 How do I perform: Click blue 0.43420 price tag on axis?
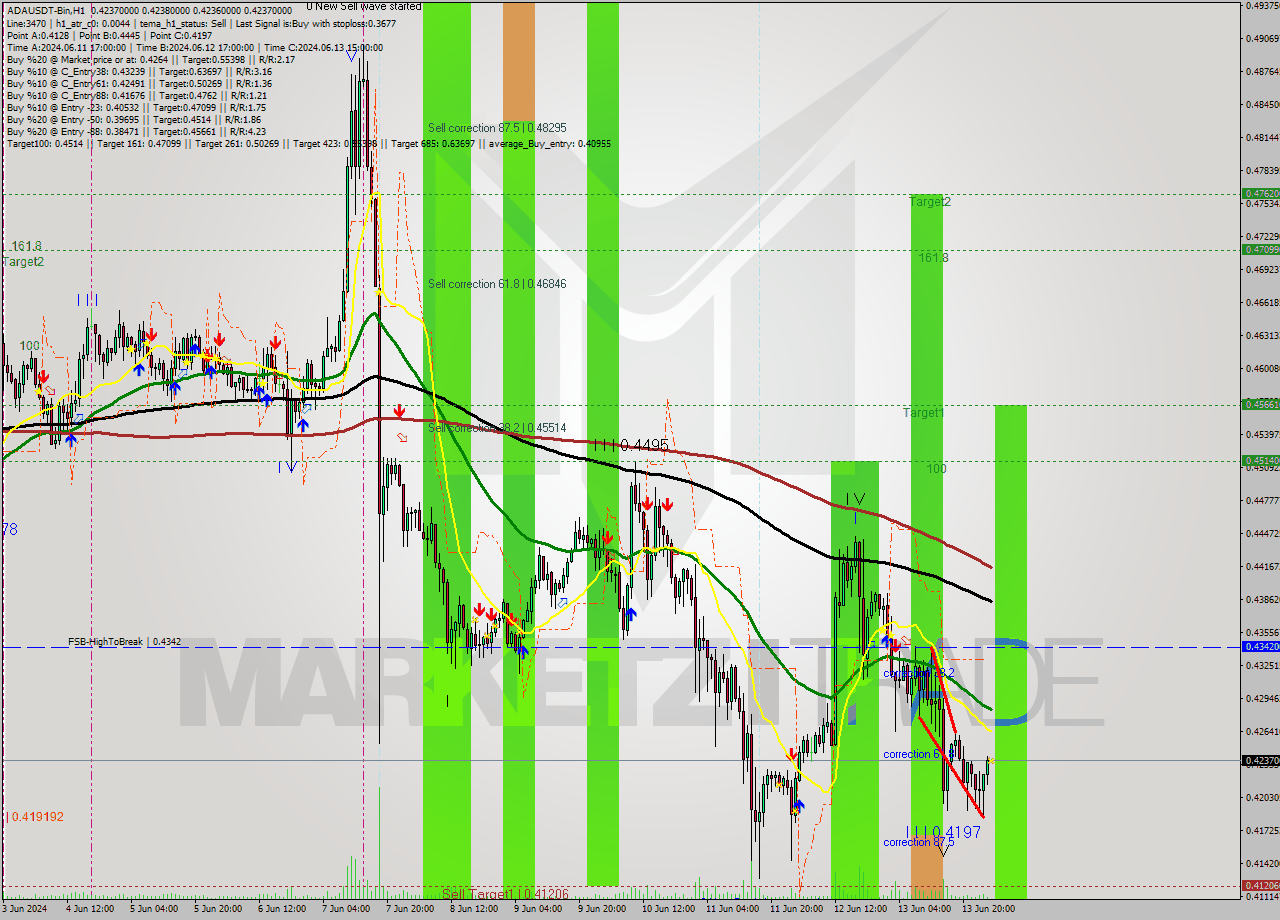coord(1259,647)
